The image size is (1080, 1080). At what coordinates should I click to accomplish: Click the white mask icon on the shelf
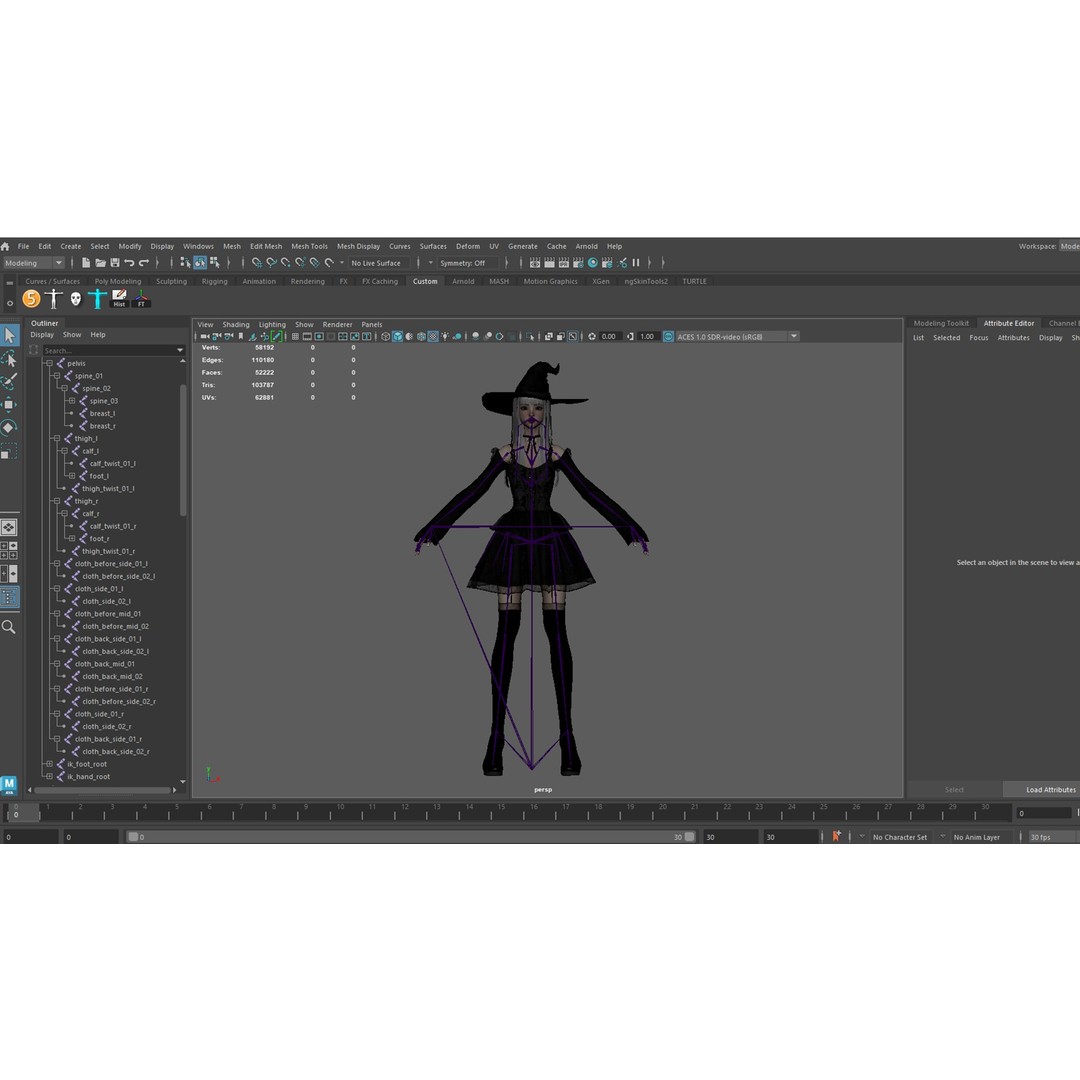coord(74,298)
